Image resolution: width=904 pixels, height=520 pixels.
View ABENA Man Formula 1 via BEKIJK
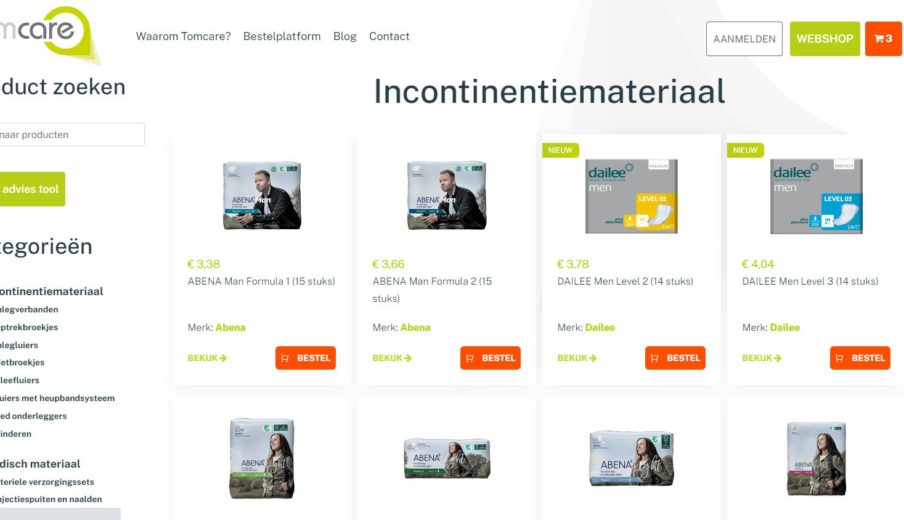coord(207,358)
